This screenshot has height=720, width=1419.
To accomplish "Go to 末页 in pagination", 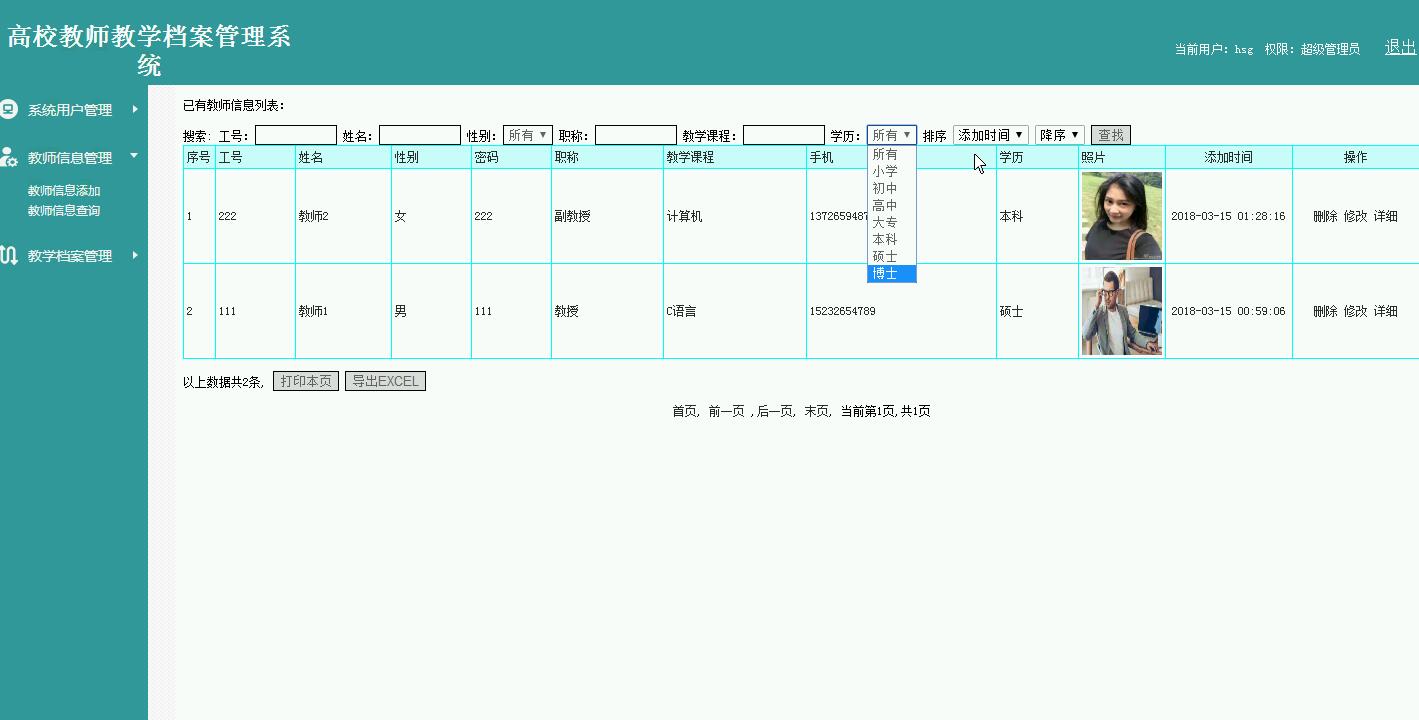I will [x=816, y=411].
